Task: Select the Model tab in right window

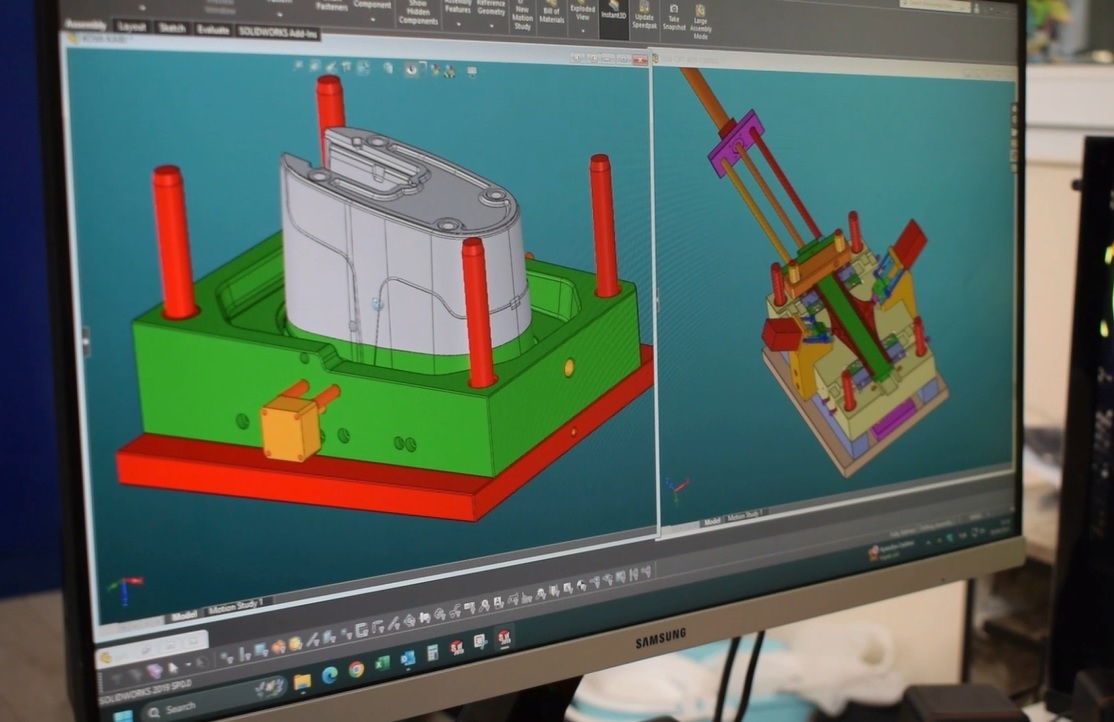Action: click(712, 522)
